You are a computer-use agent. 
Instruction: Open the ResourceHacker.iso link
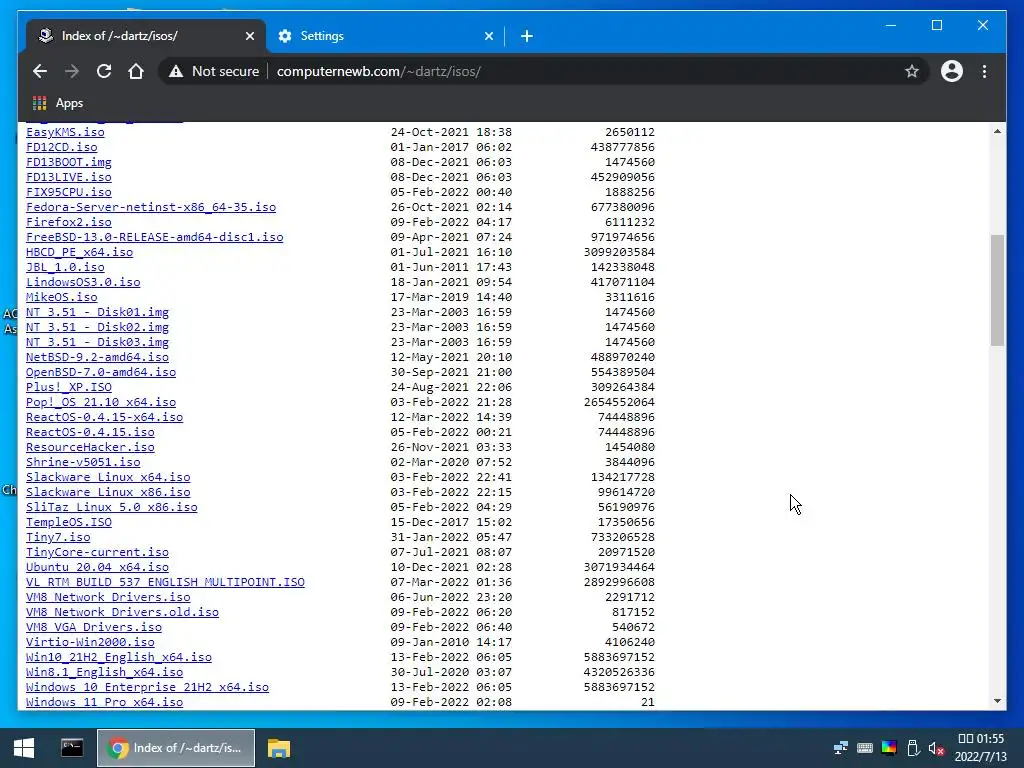[90, 447]
